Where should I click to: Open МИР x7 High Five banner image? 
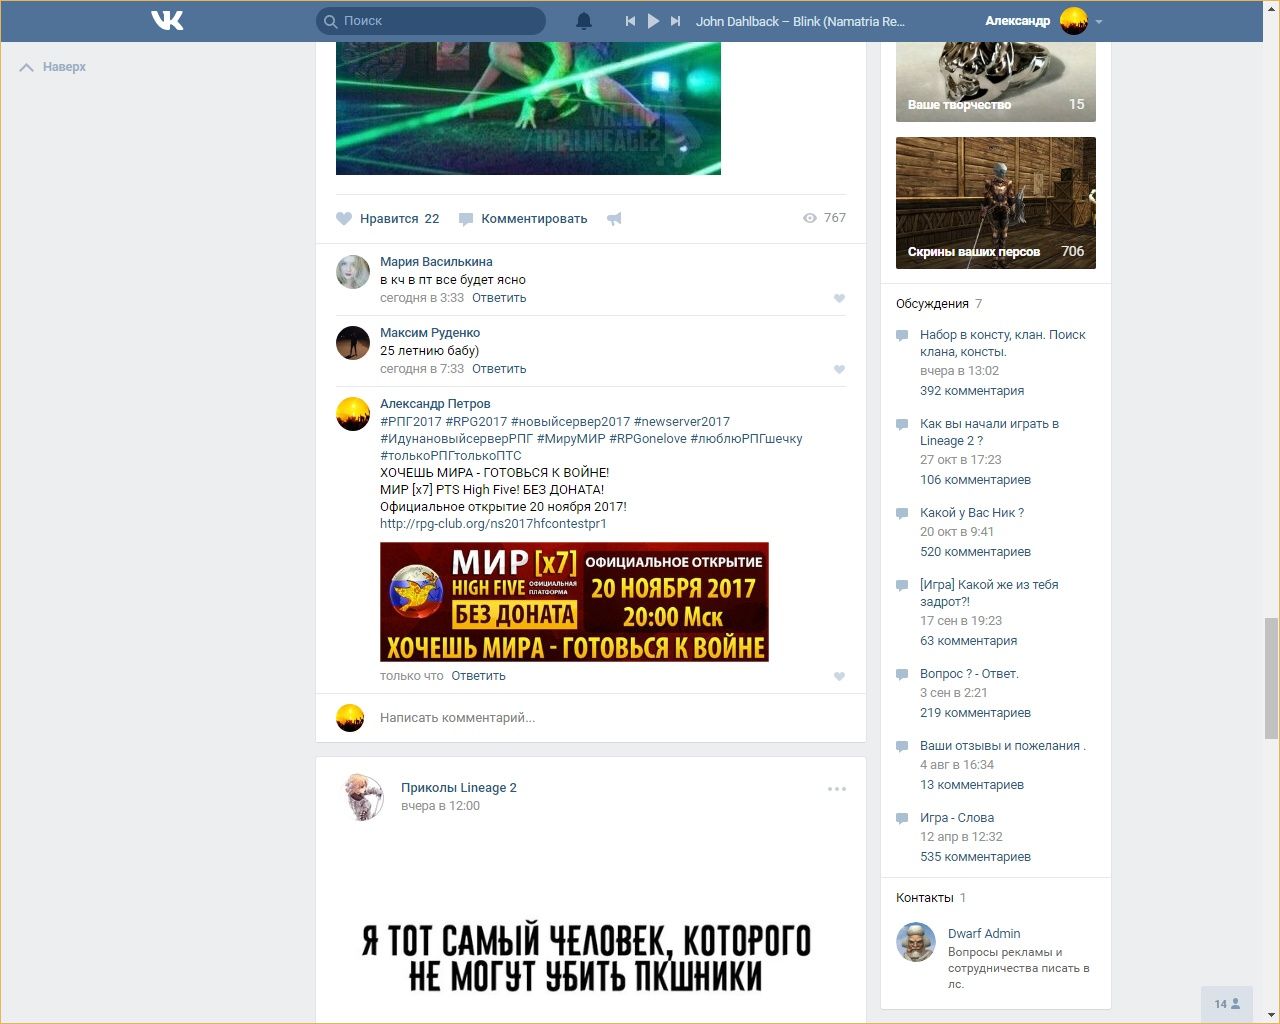[574, 602]
